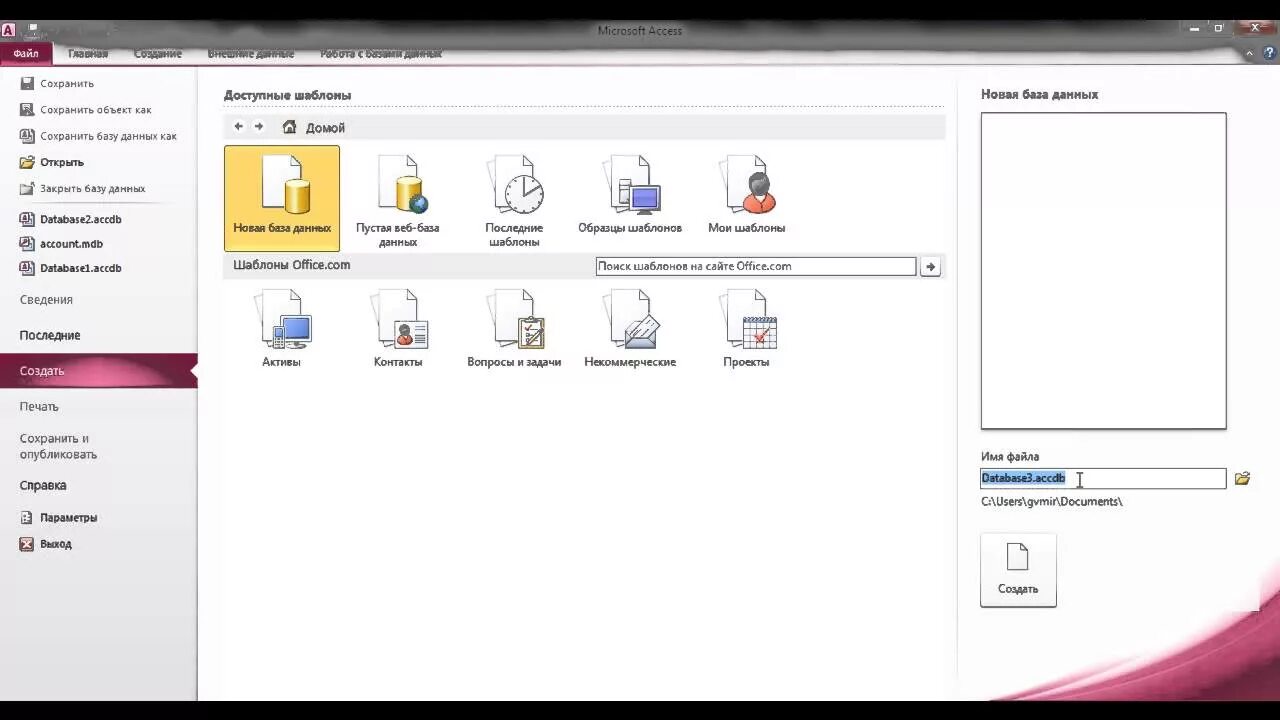Choose Закрыть базу данных
This screenshot has width=1280, height=720.
coord(82,188)
